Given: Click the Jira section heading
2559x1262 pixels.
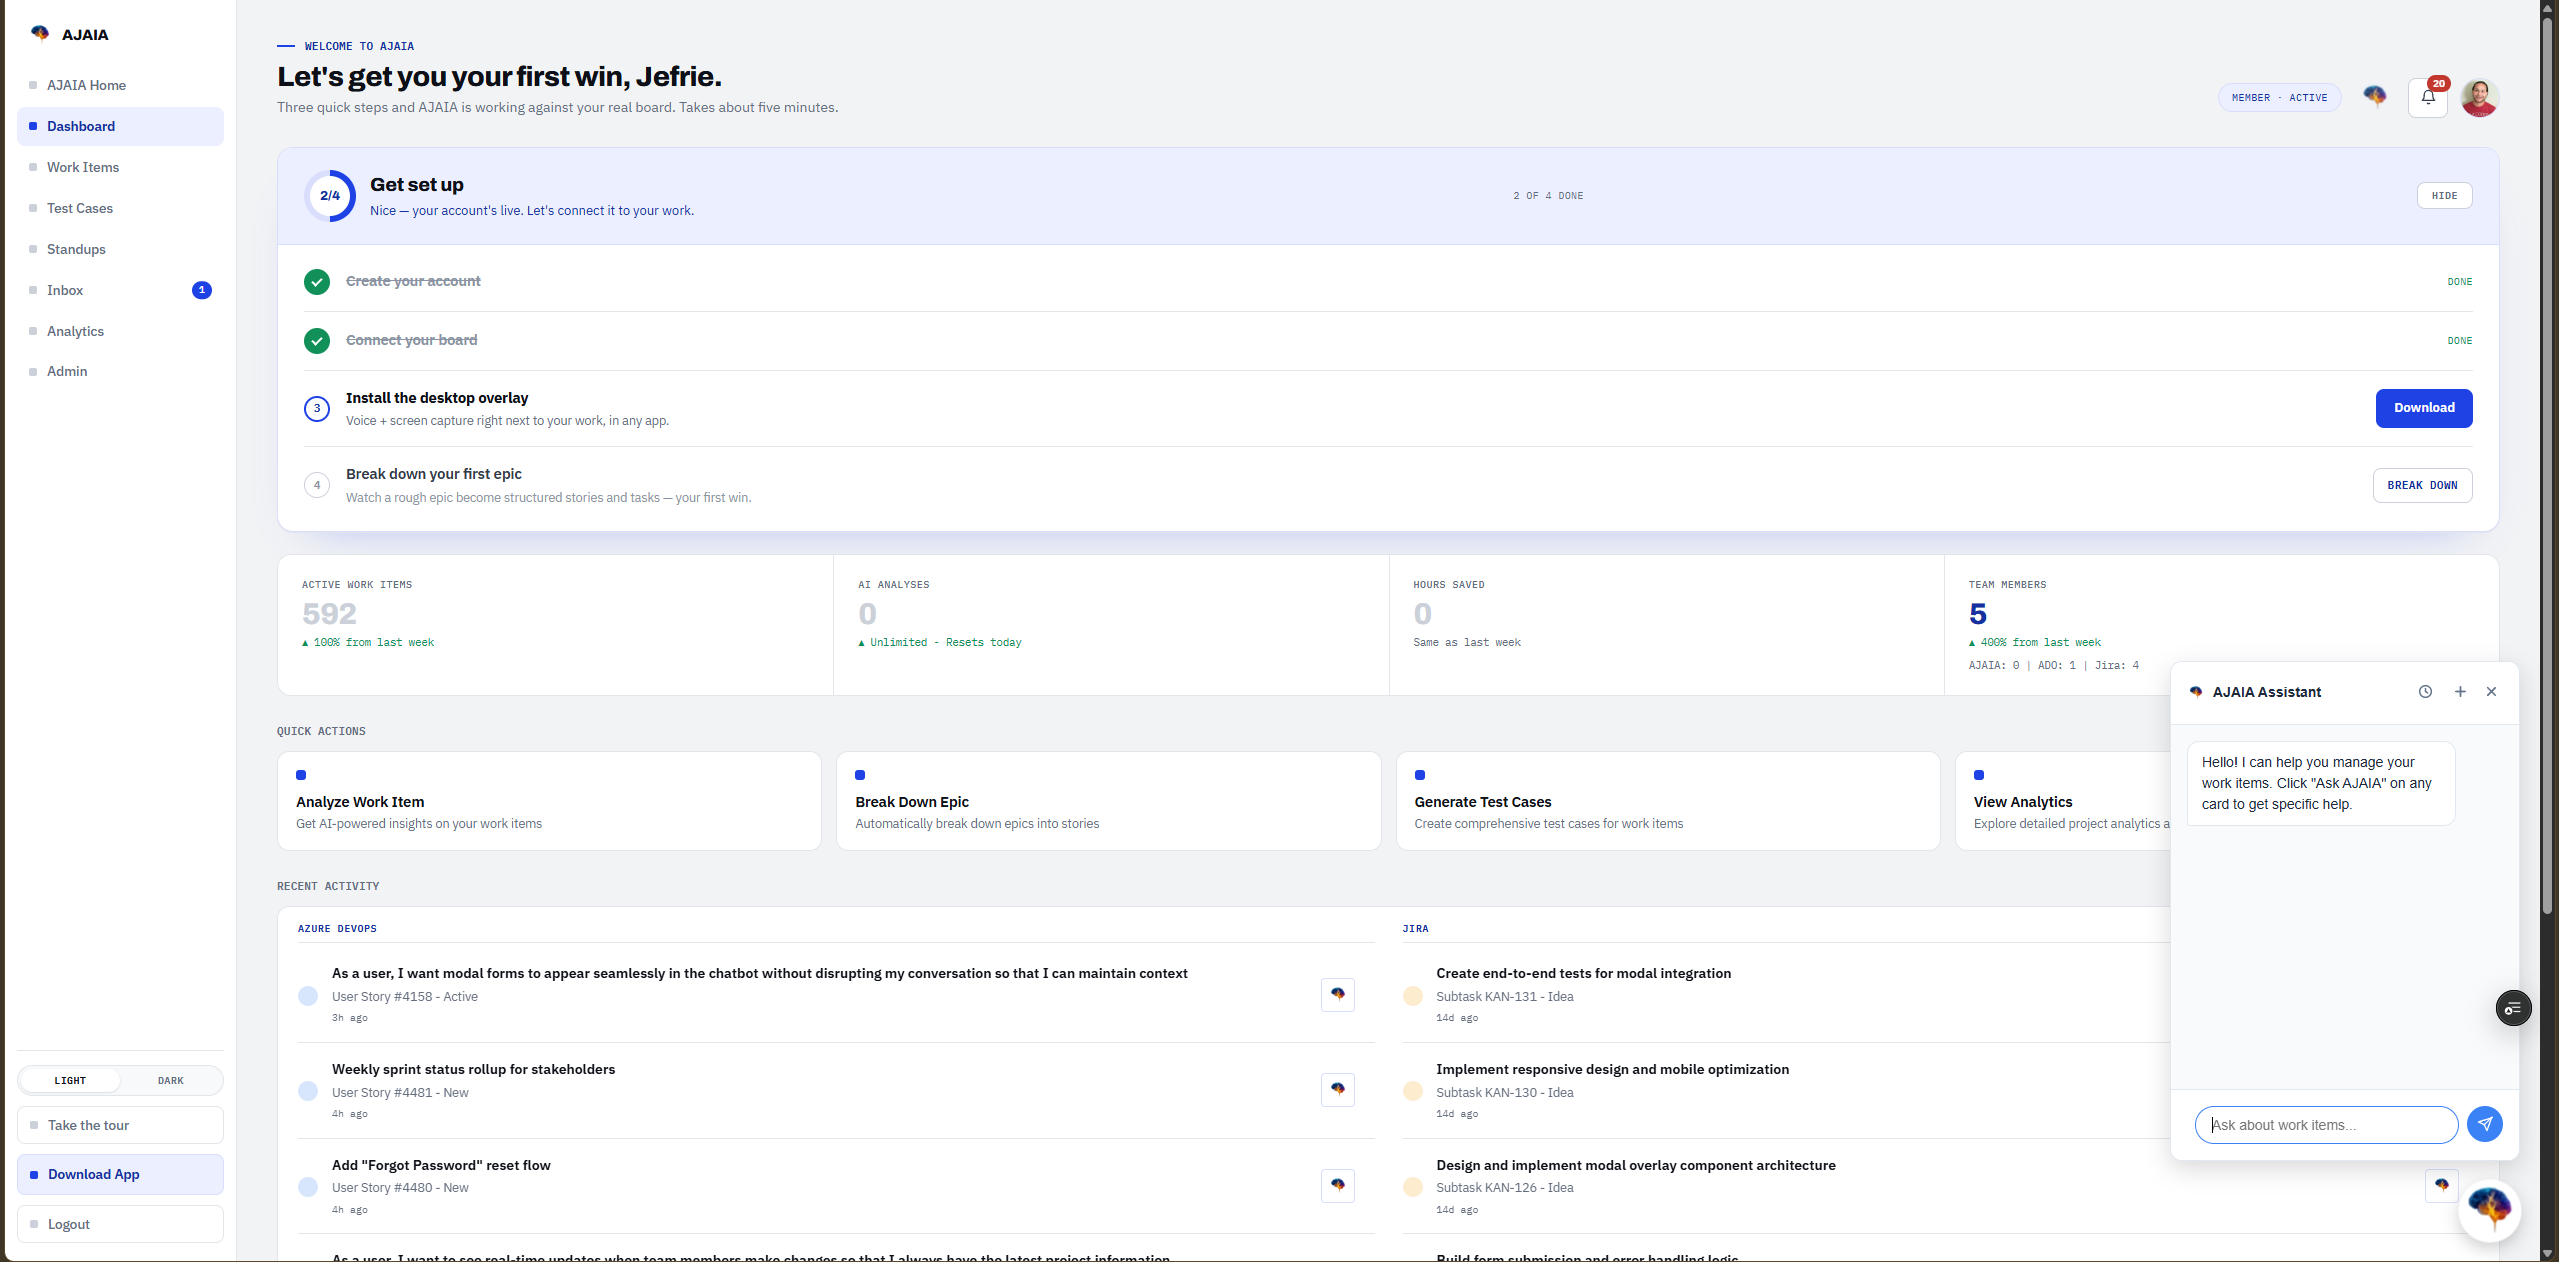Looking at the screenshot, I should point(1415,929).
